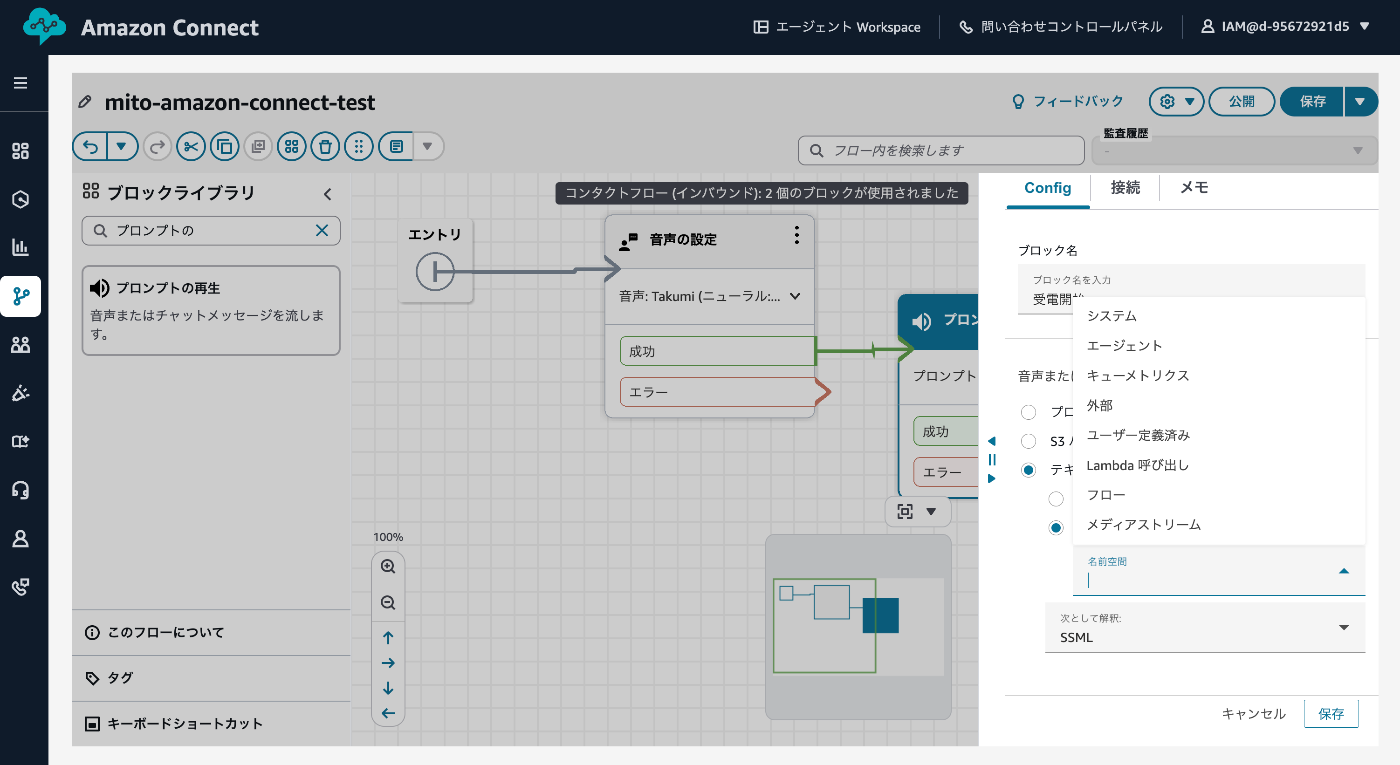Click the 公開 publish button
This screenshot has height=765, width=1400.
pos(1242,101)
